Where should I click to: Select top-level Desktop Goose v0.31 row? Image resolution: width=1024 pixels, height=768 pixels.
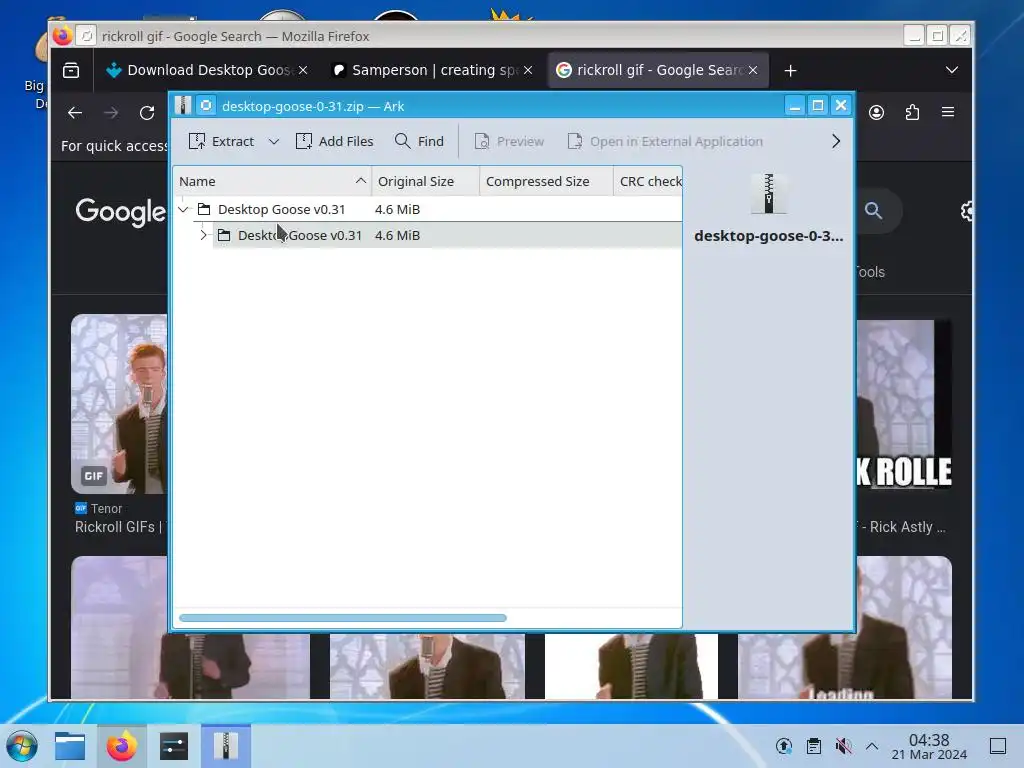[427, 209]
